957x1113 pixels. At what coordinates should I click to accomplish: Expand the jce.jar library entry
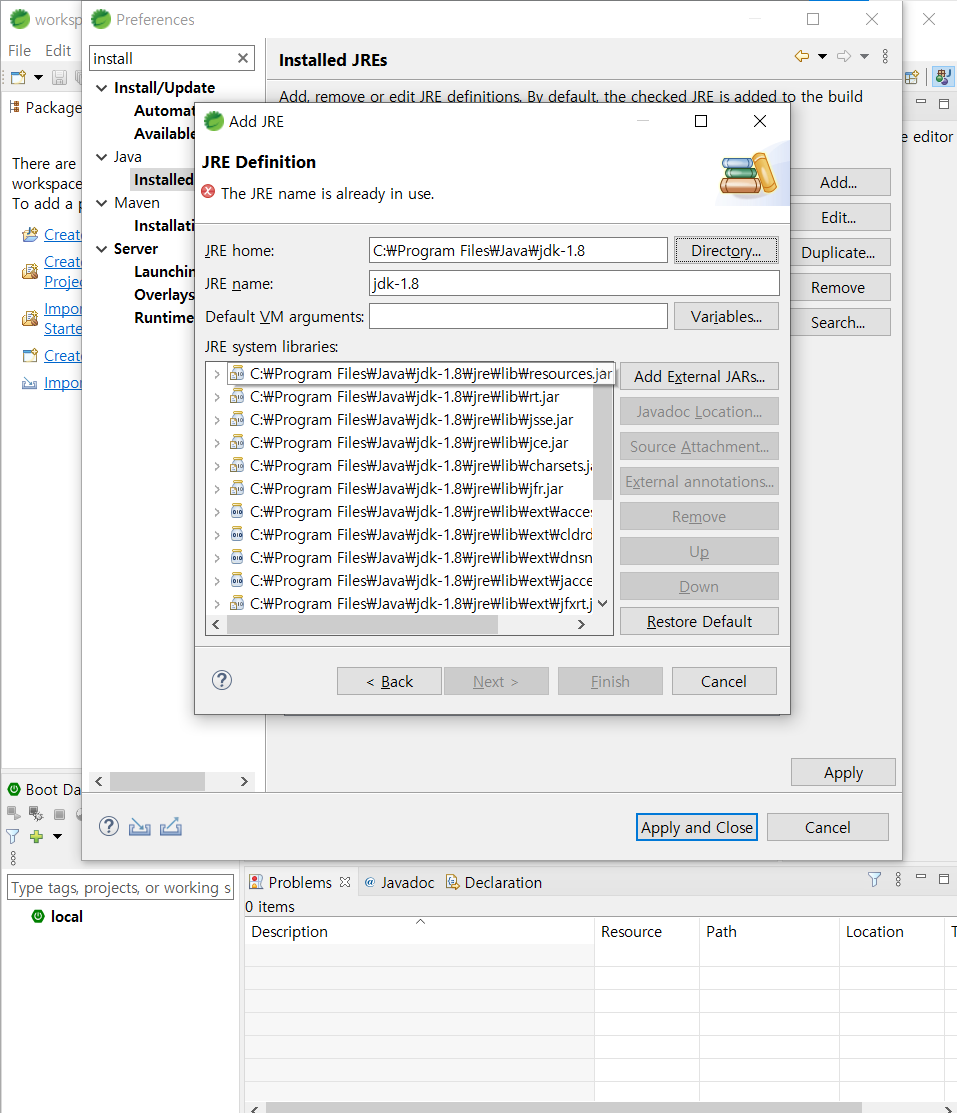pyautogui.click(x=217, y=442)
